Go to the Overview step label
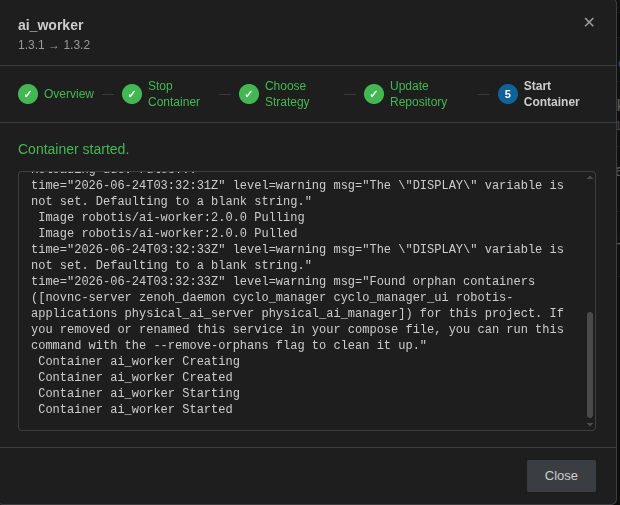Image resolution: width=620 pixels, height=505 pixels. click(69, 94)
